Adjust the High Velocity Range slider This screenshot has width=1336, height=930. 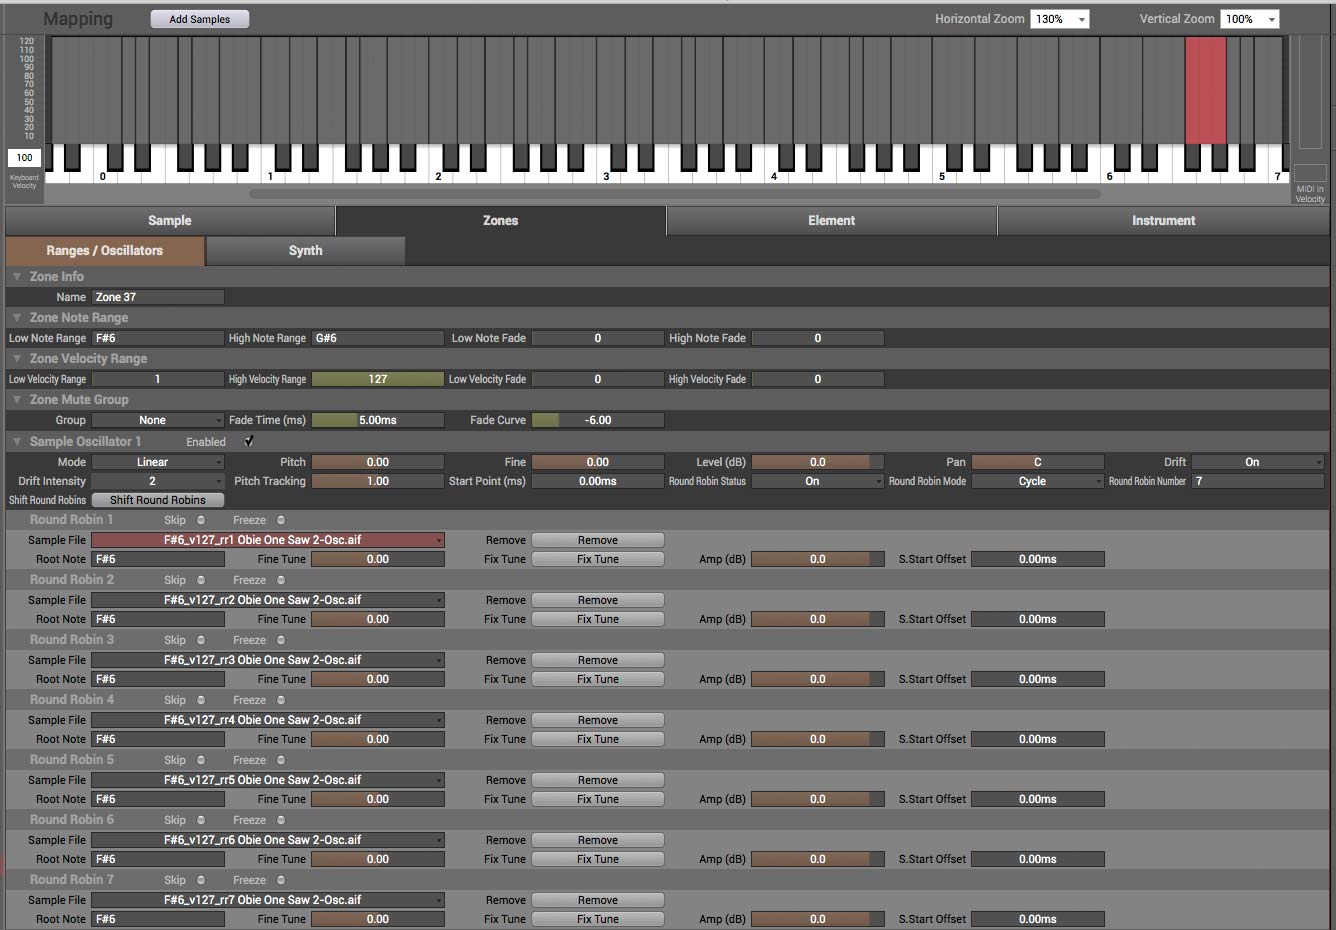pos(377,379)
